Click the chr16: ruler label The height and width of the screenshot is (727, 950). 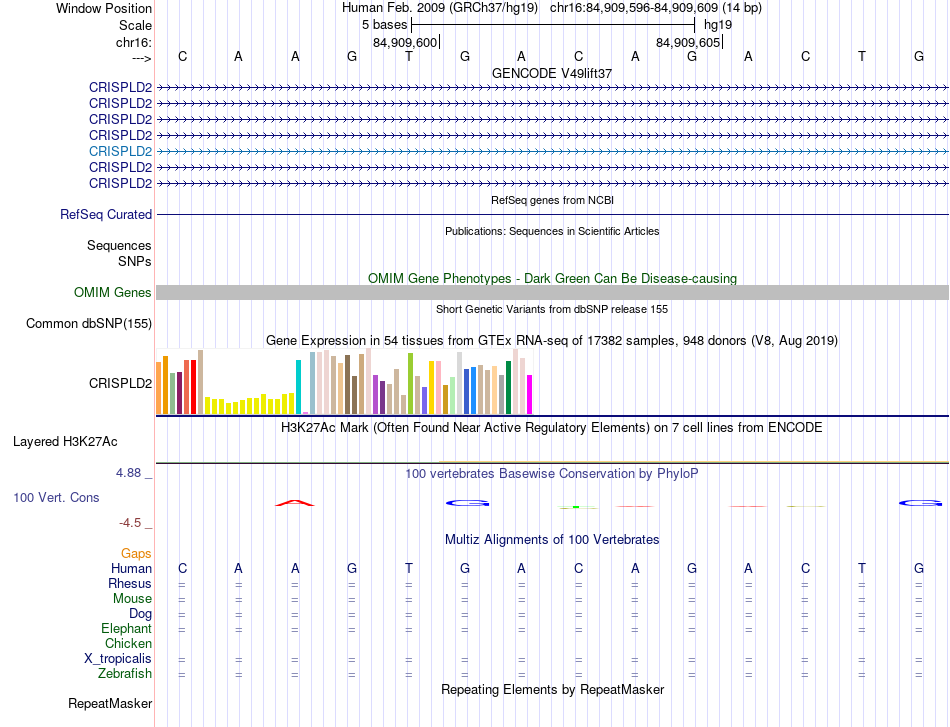click(x=134, y=42)
